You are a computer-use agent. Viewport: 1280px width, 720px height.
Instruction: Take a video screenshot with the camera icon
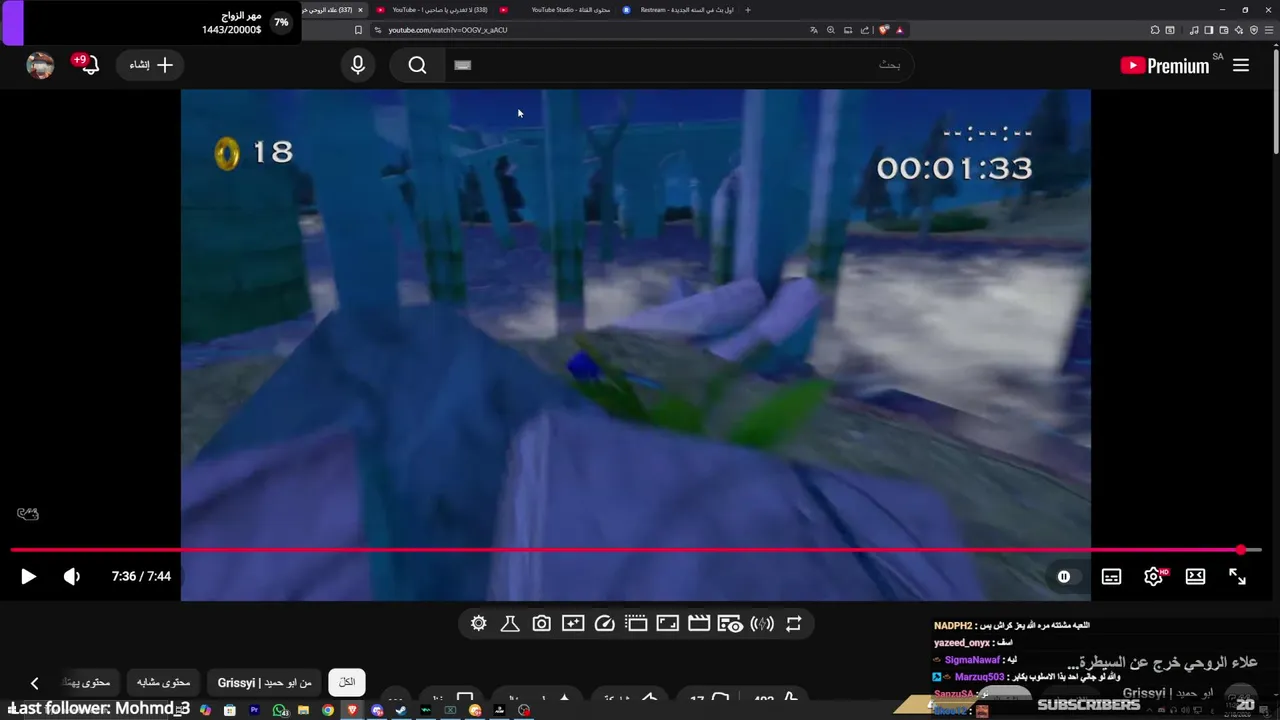tap(541, 623)
